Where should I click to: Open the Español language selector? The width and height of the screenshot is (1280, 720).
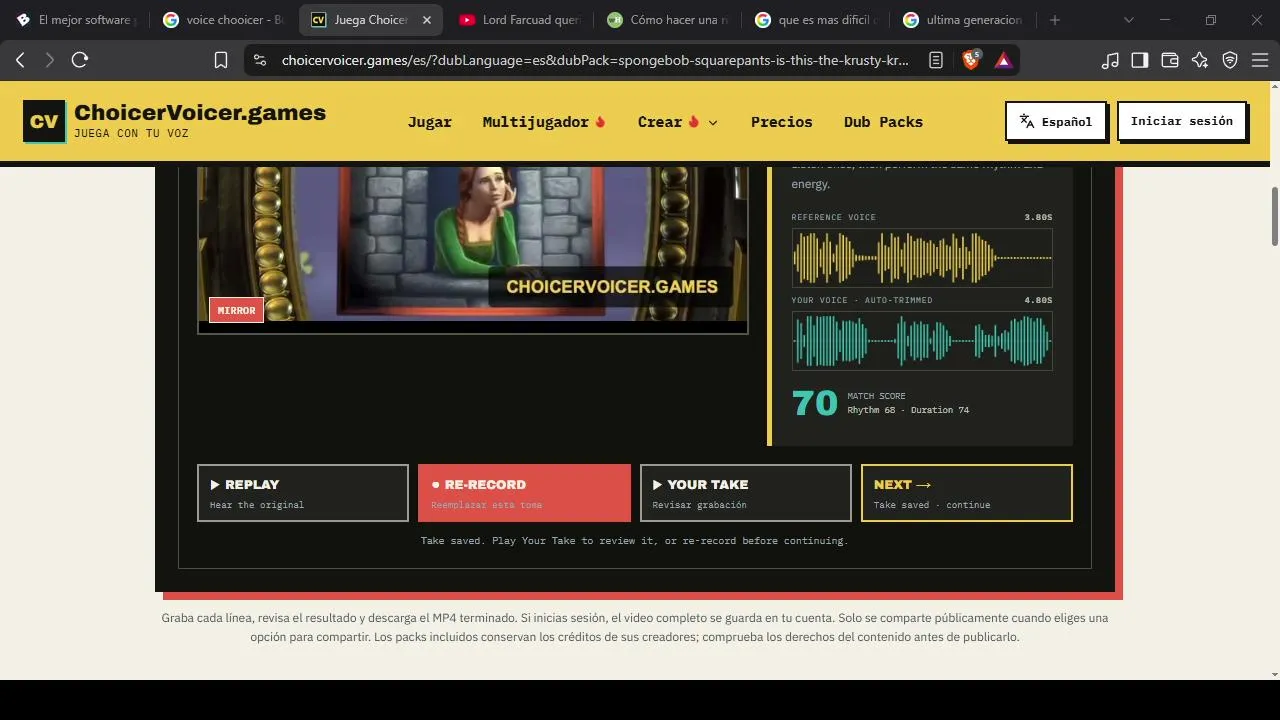coord(1056,121)
